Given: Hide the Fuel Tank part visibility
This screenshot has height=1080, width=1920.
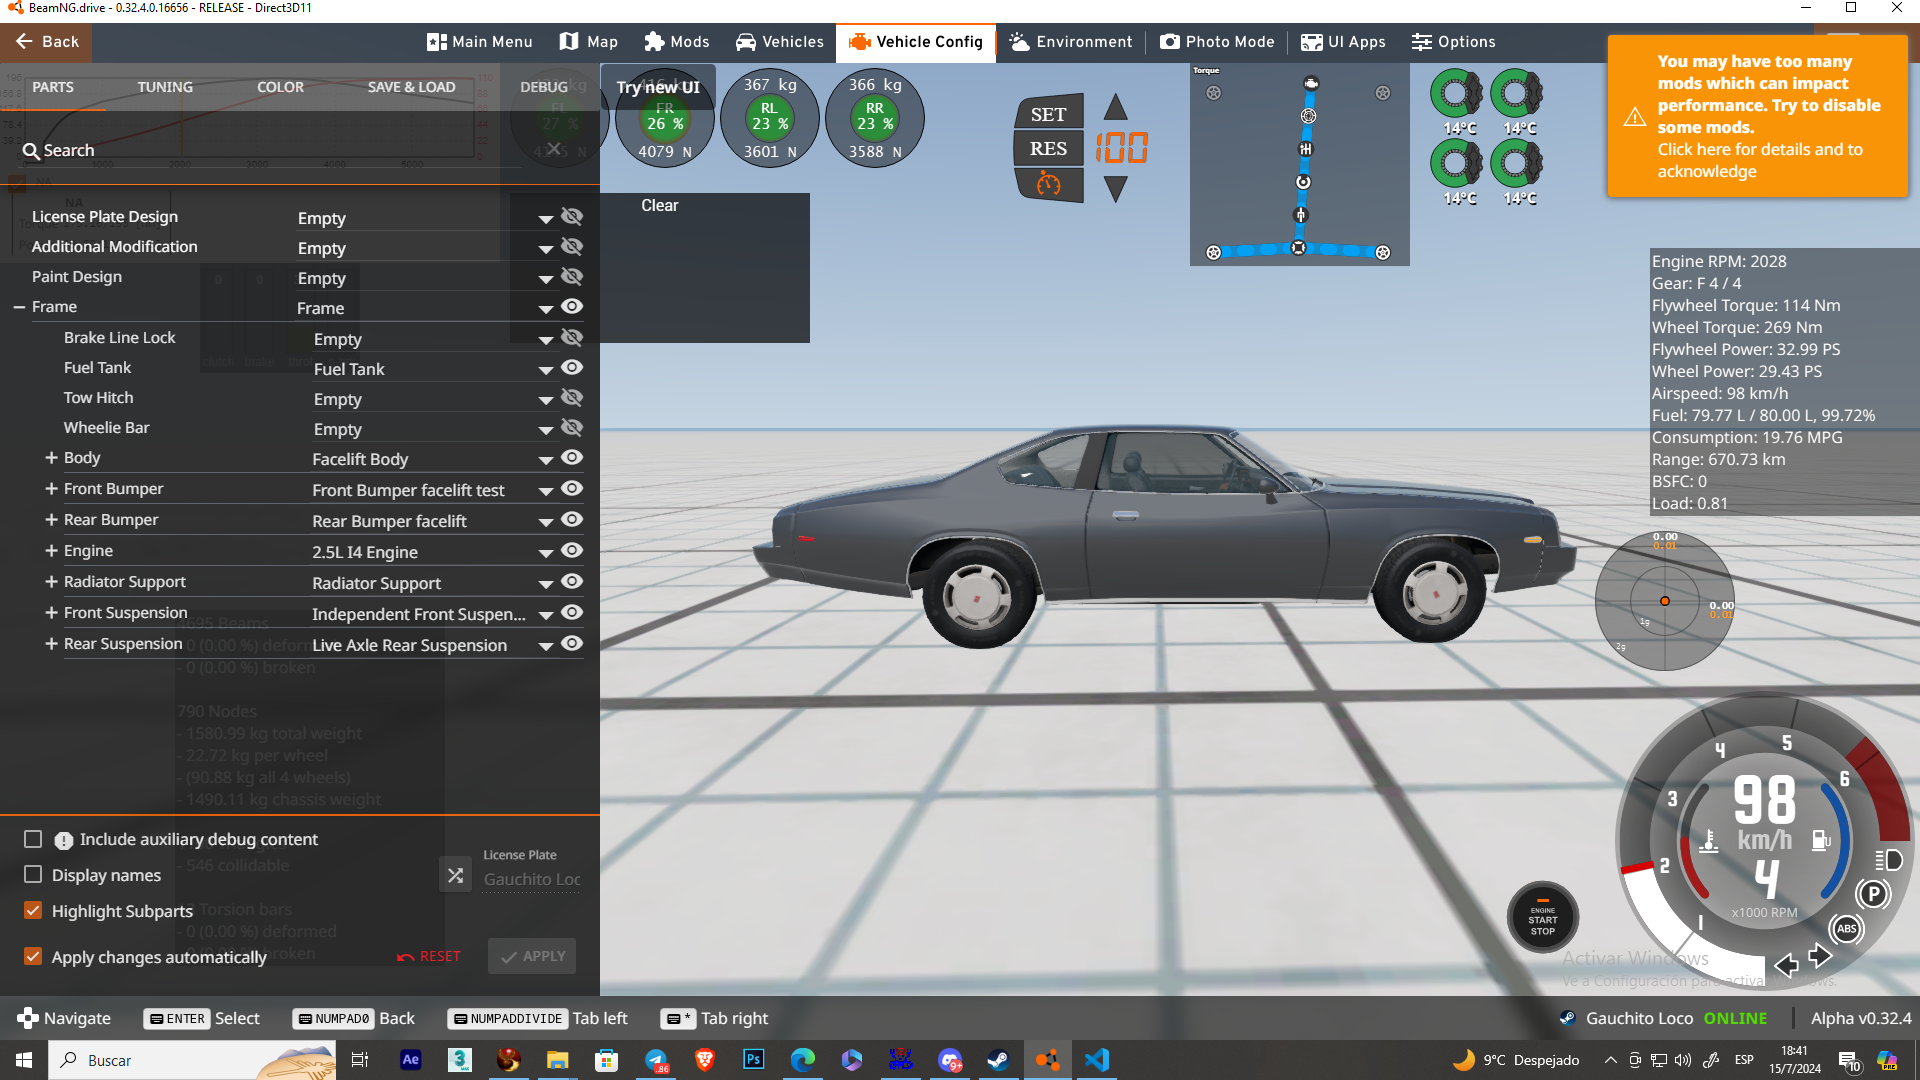Looking at the screenshot, I should [x=572, y=368].
